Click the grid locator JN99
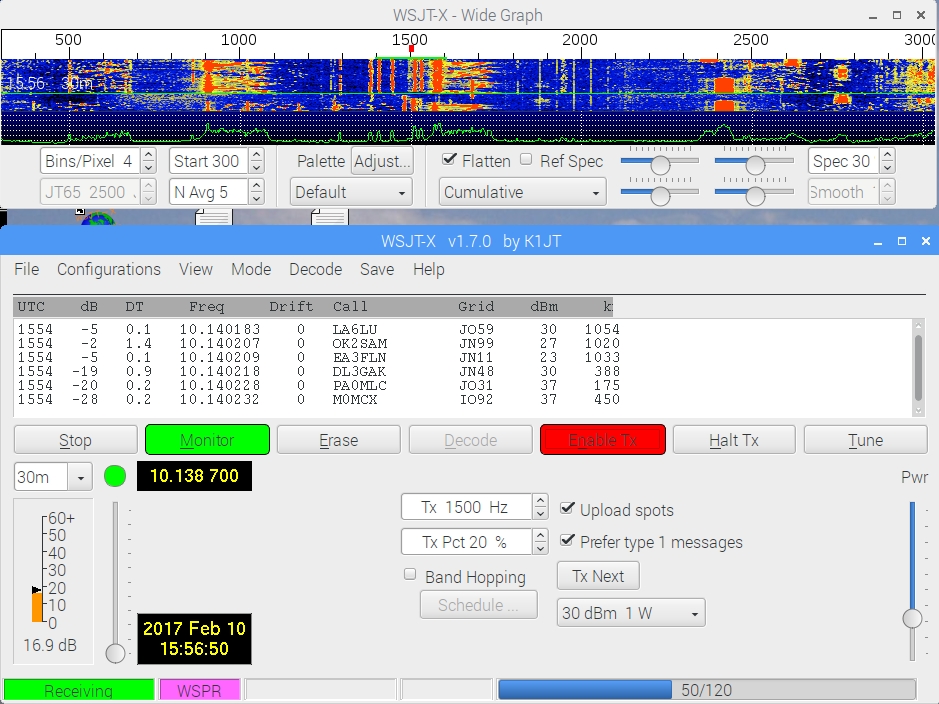 click(476, 344)
